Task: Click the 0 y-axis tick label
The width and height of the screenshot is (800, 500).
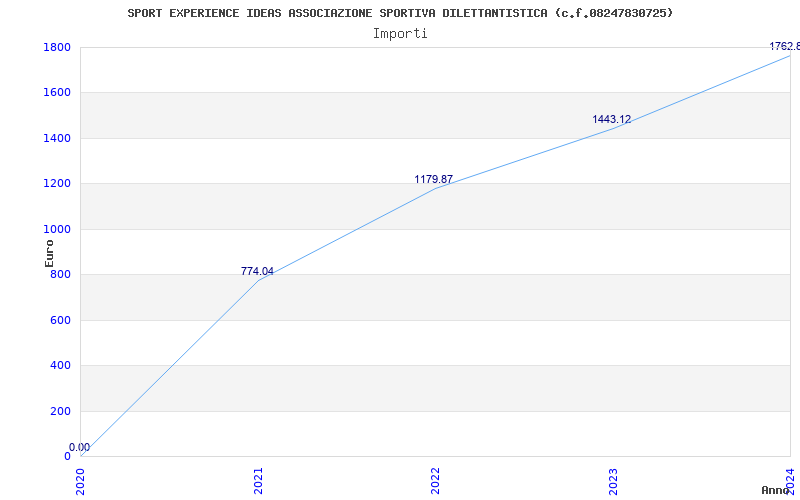Action: point(67,456)
